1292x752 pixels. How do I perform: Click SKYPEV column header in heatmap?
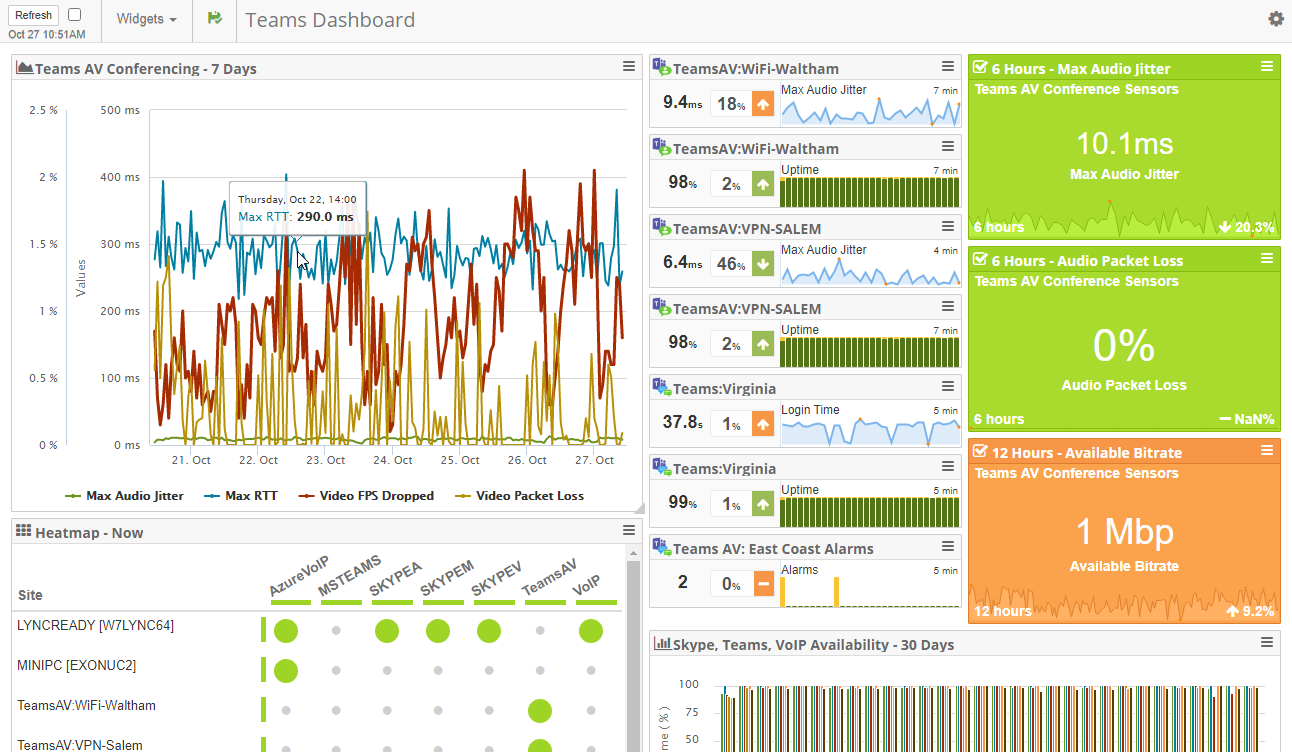(496, 578)
